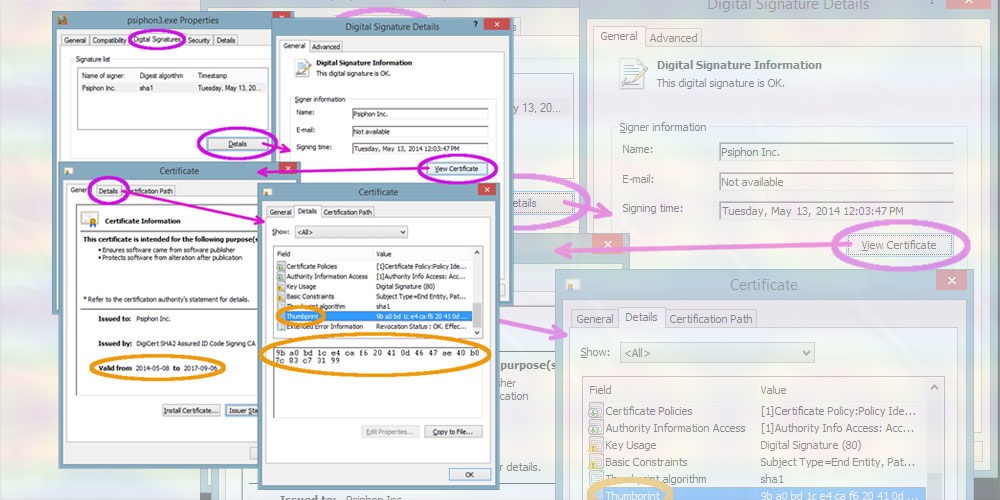Screen dimensions: 1000x500
Task: Click enlarged Name field containing Psiphon Inc.
Action: pos(836,152)
